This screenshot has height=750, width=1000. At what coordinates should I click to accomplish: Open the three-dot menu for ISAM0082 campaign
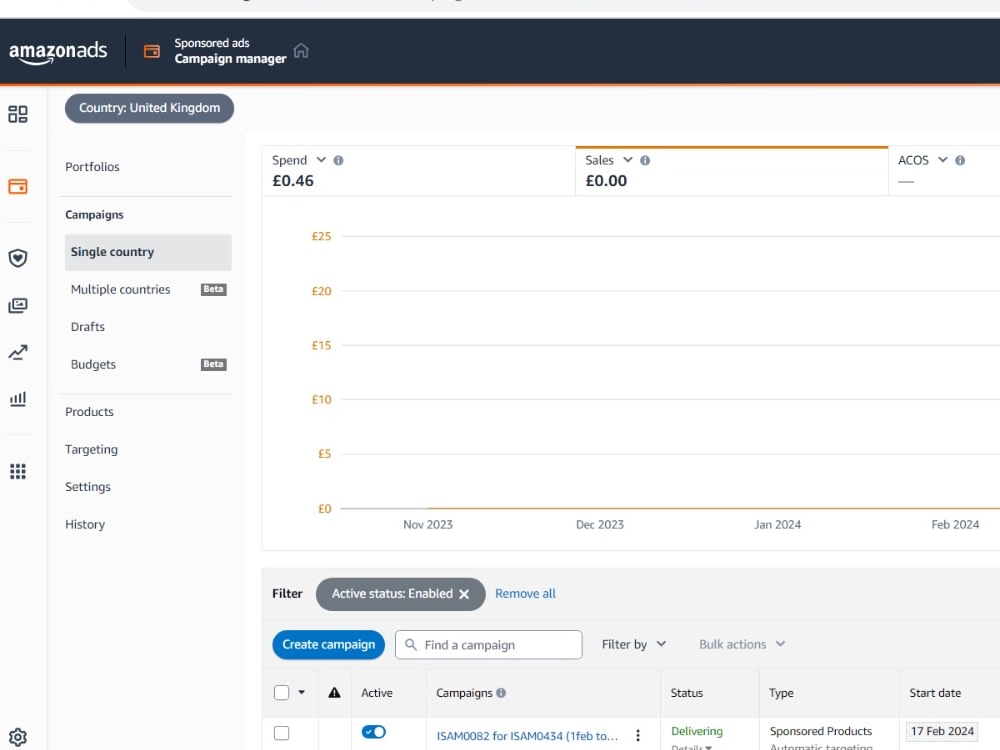(x=638, y=735)
